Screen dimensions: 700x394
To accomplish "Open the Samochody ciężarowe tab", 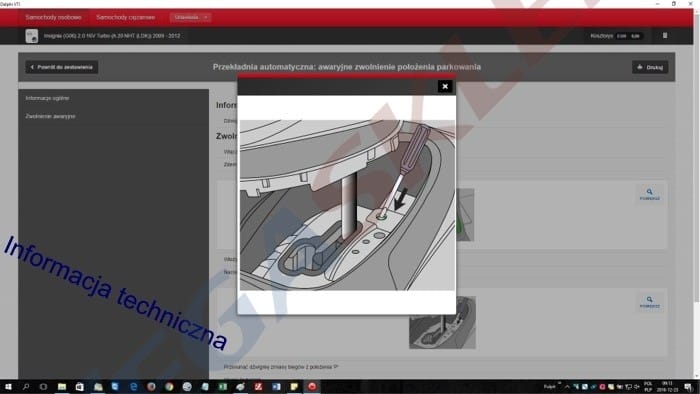I will (x=125, y=17).
